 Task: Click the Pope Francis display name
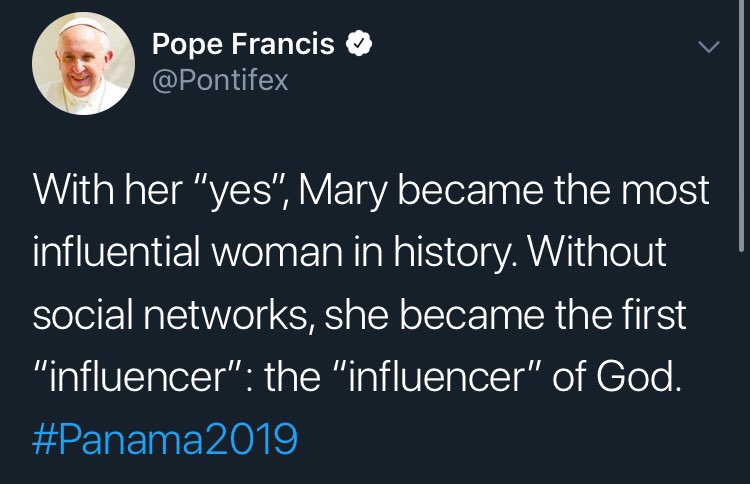pos(244,45)
